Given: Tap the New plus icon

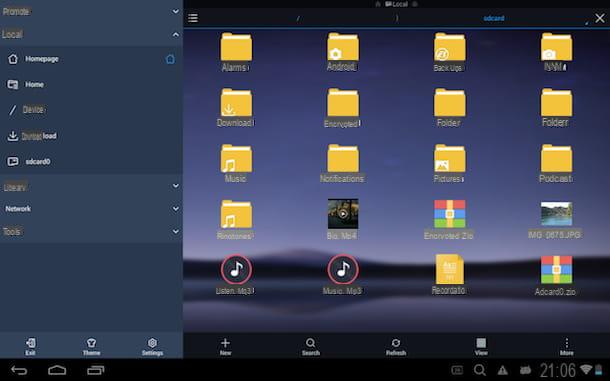Looking at the screenshot, I should 225,346.
